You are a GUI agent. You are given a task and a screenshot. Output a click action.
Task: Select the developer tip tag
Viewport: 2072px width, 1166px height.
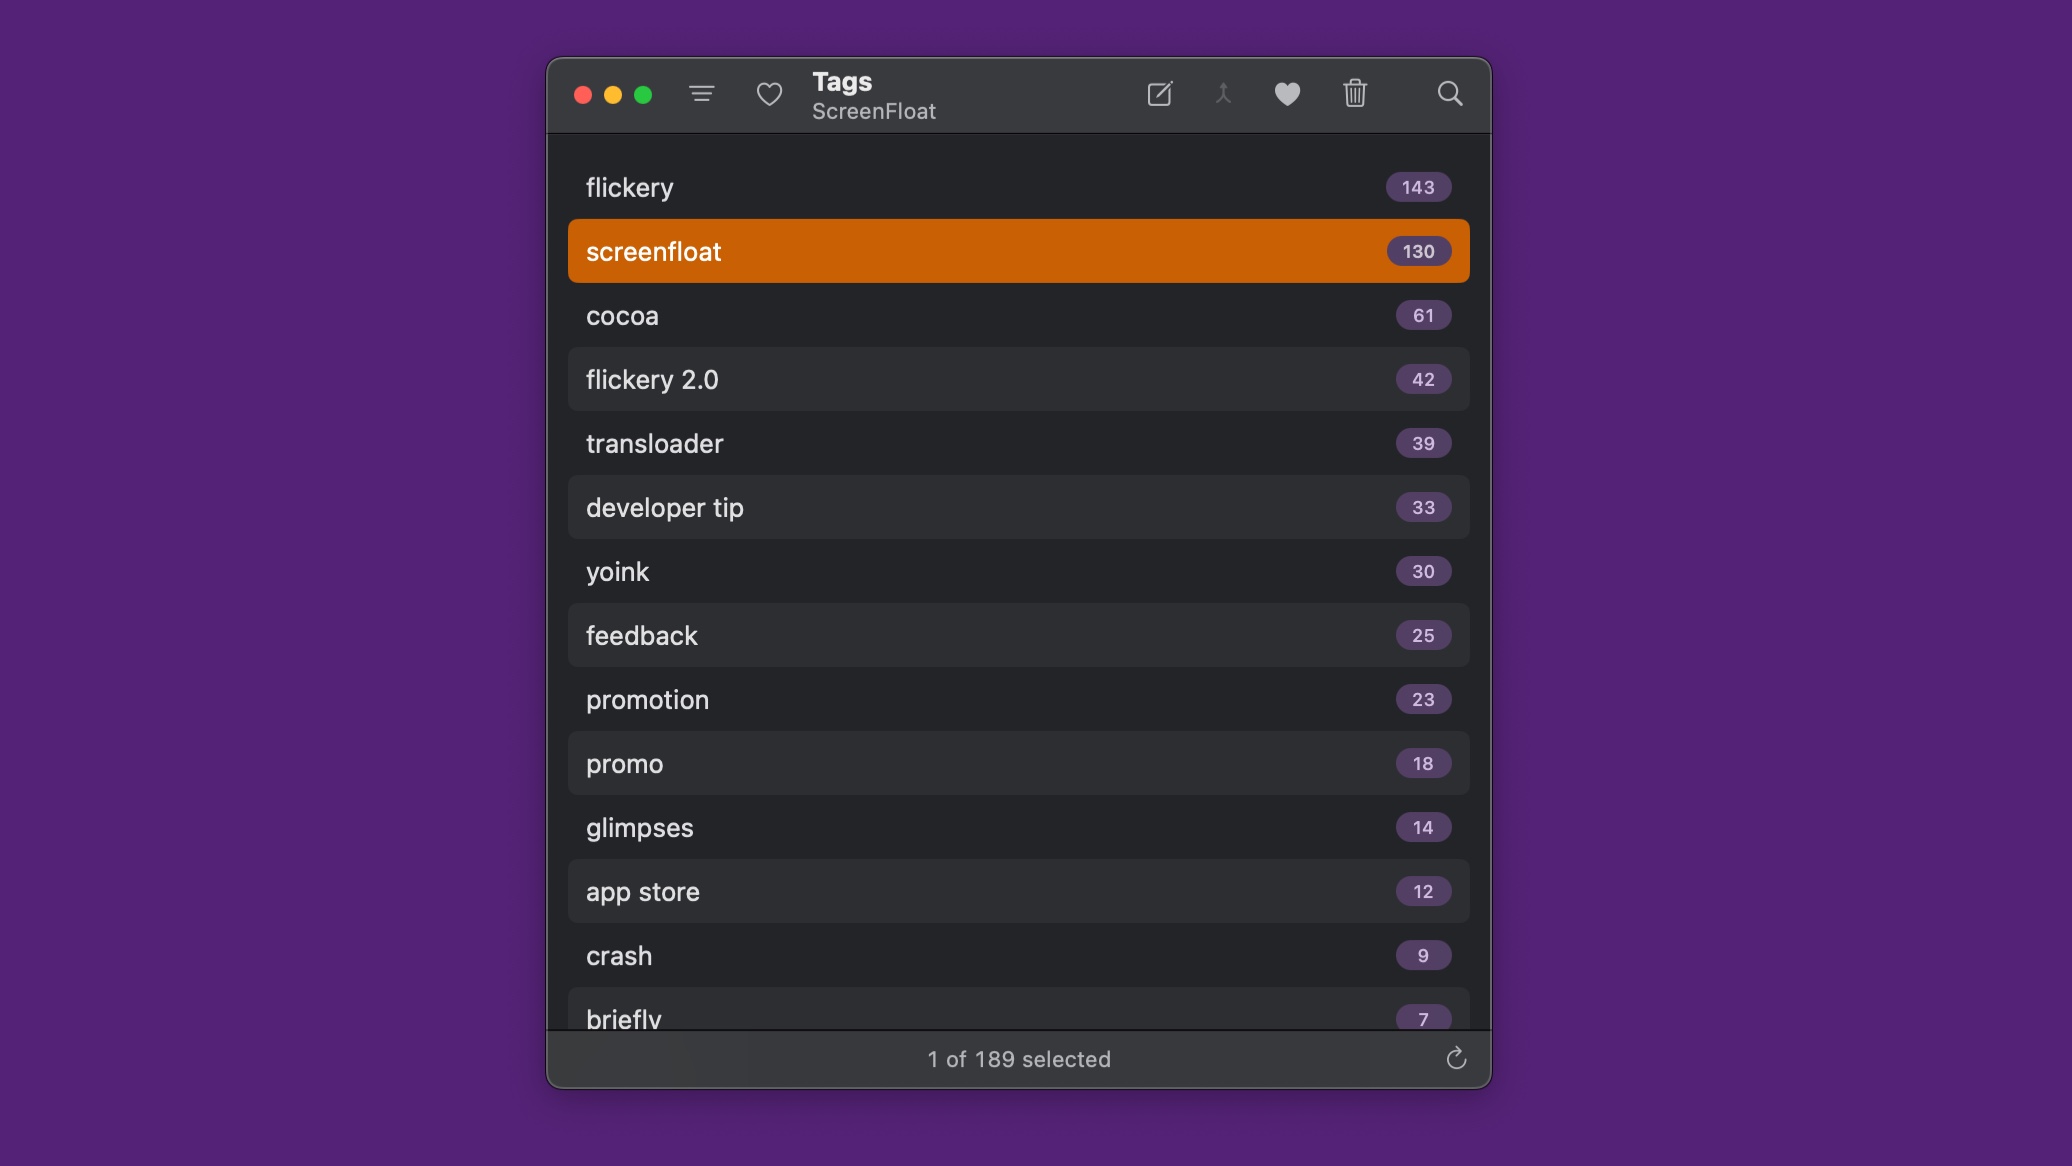1018,508
